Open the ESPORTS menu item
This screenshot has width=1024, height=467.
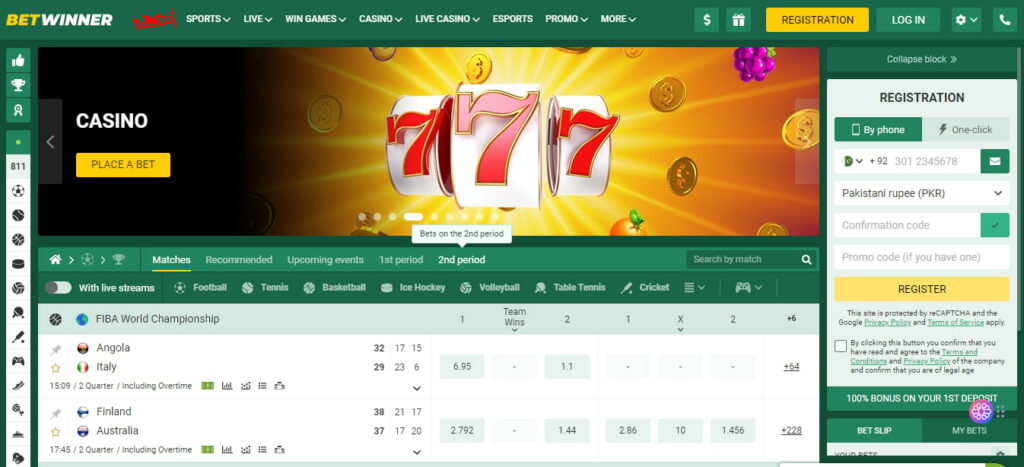(x=512, y=19)
